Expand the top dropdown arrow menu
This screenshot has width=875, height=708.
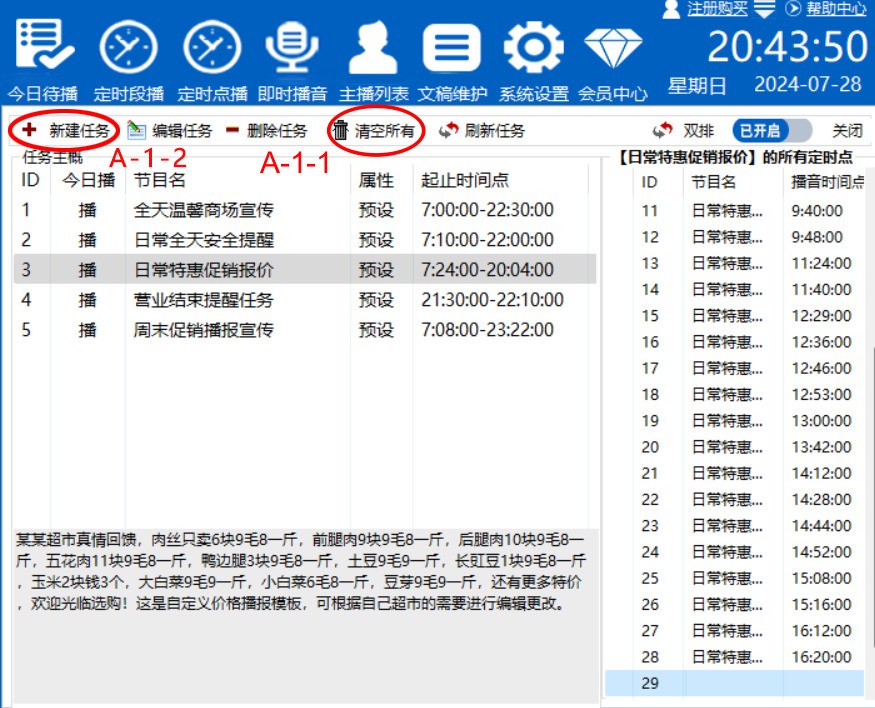tap(765, 9)
